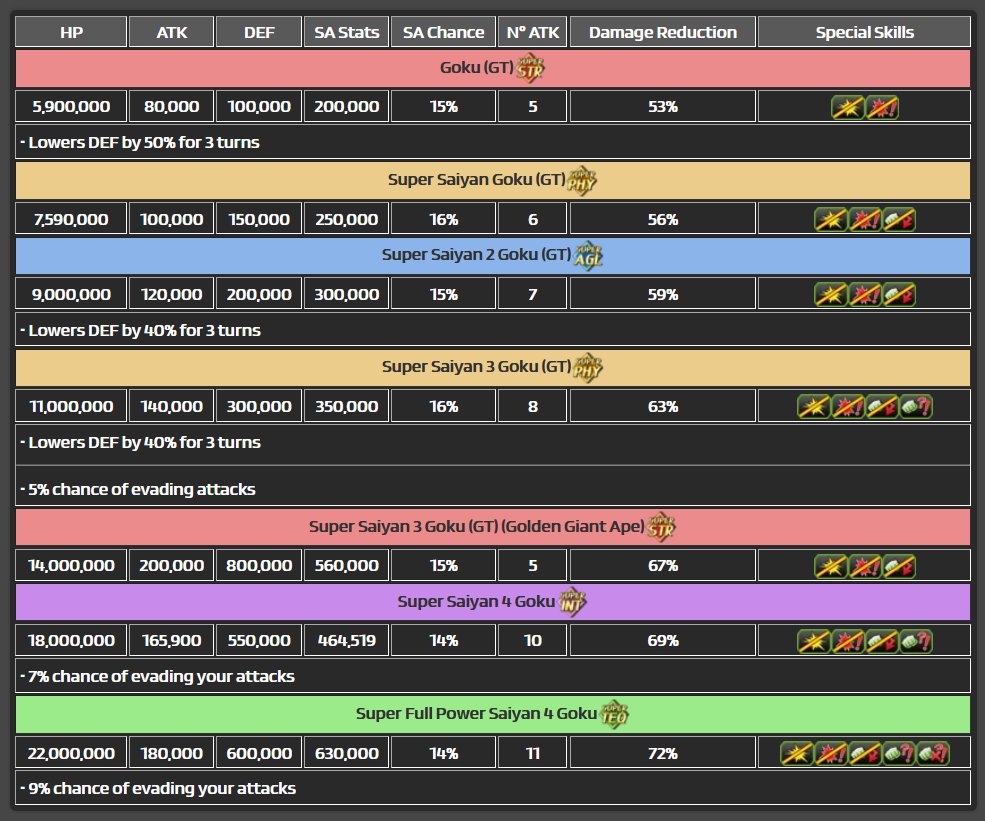985x821 pixels.
Task: Click the Super TEQ badge beside Super Full Power Saiyan 4 Goku
Action: [614, 715]
